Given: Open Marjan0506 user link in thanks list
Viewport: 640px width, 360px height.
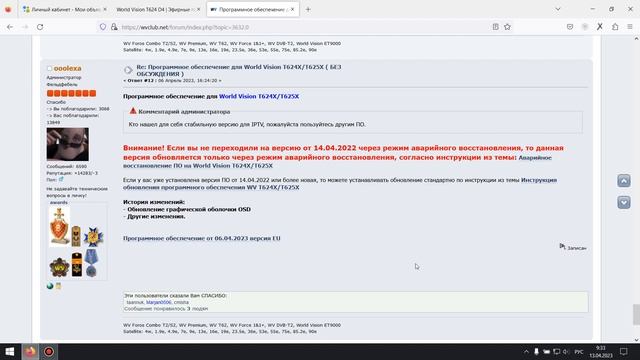Looking at the screenshot, I should coord(158,302).
